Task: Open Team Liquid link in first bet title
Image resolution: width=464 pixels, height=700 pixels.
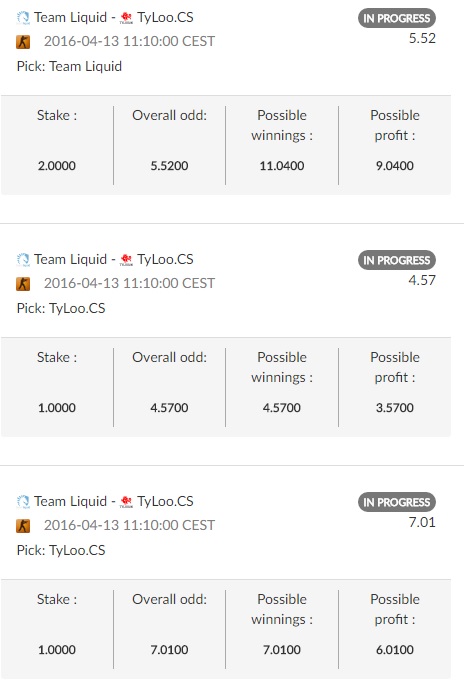Action: tap(71, 17)
